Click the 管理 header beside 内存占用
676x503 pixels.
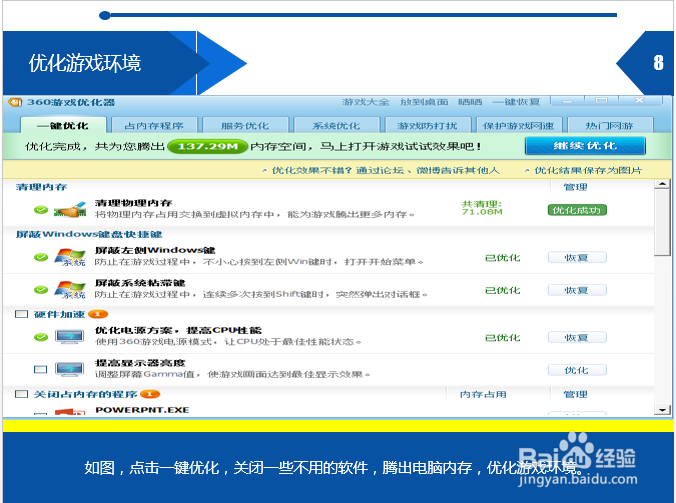point(576,394)
